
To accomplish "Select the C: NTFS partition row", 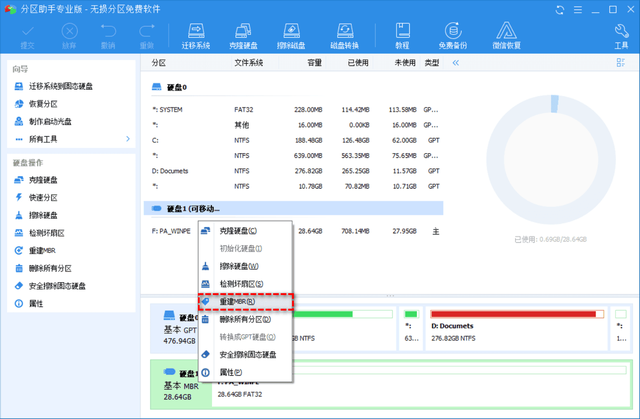I will (293, 140).
